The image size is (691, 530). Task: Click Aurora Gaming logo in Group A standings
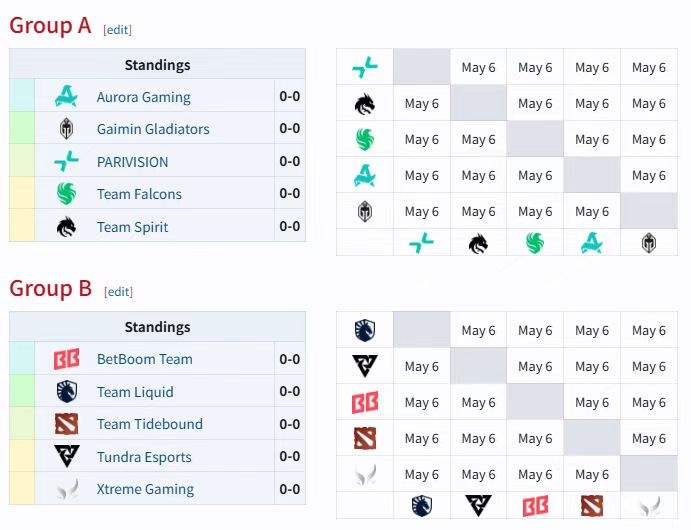click(x=66, y=96)
